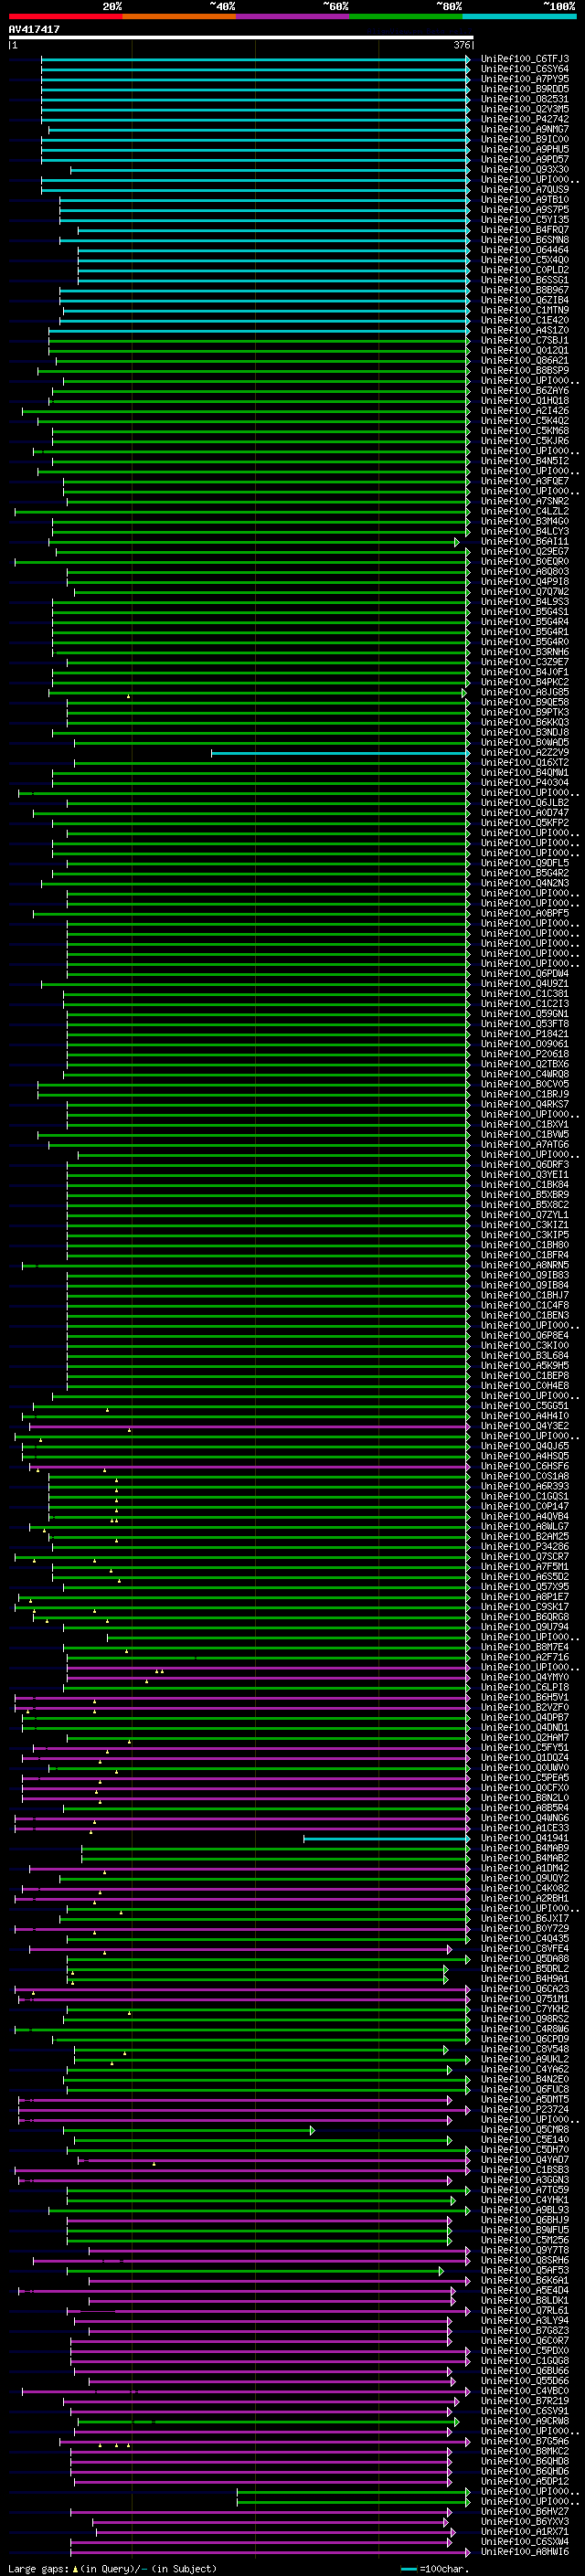
Task: Open the UniRef100_C4LZL2 hit
Action: [x=524, y=511]
